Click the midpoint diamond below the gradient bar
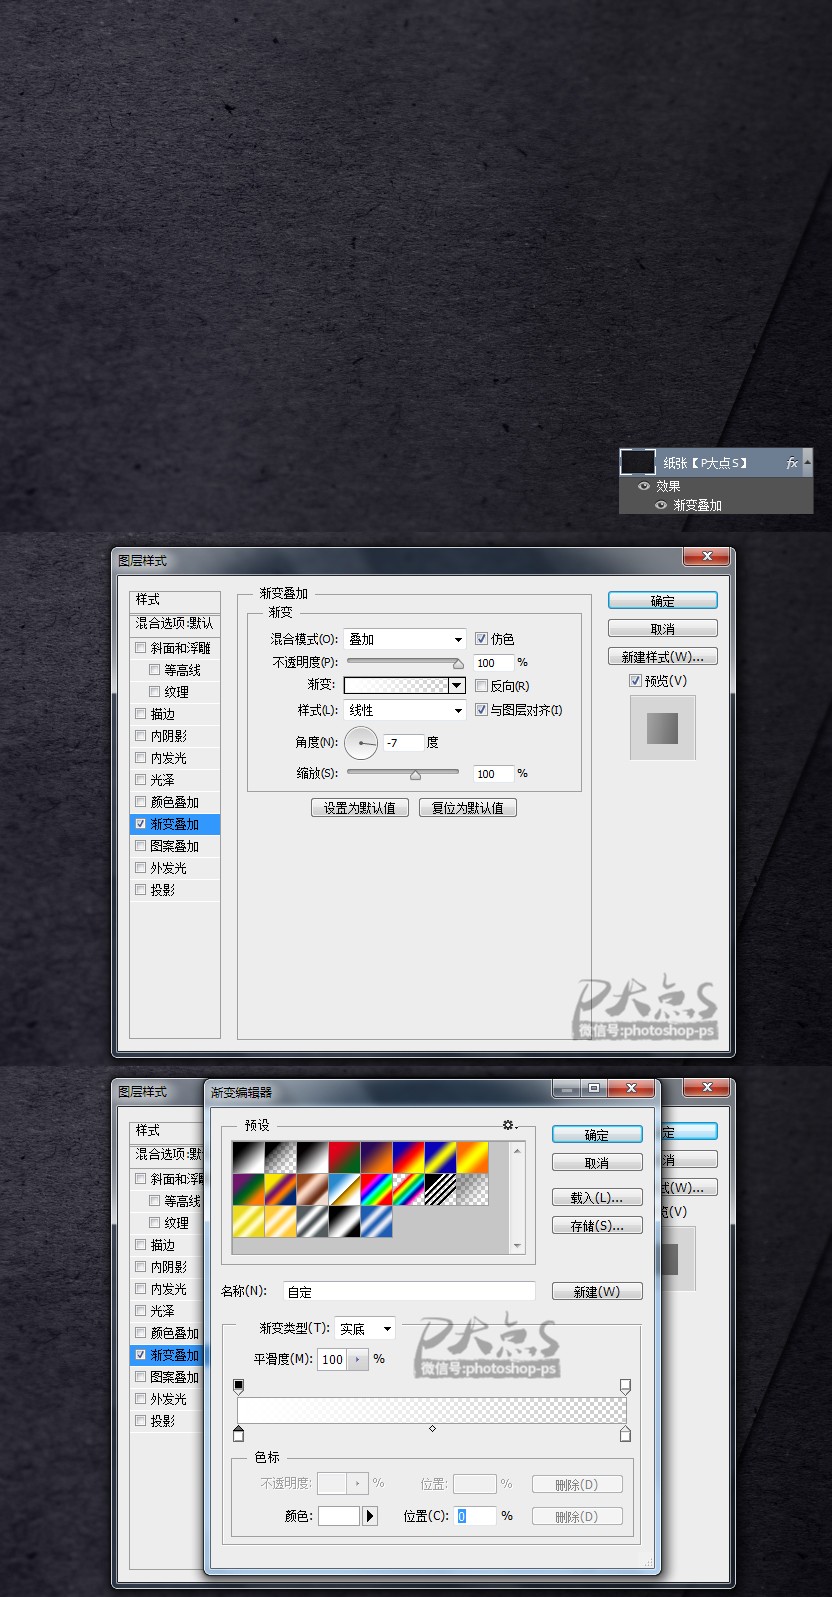This screenshot has height=1597, width=832. pos(432,1428)
